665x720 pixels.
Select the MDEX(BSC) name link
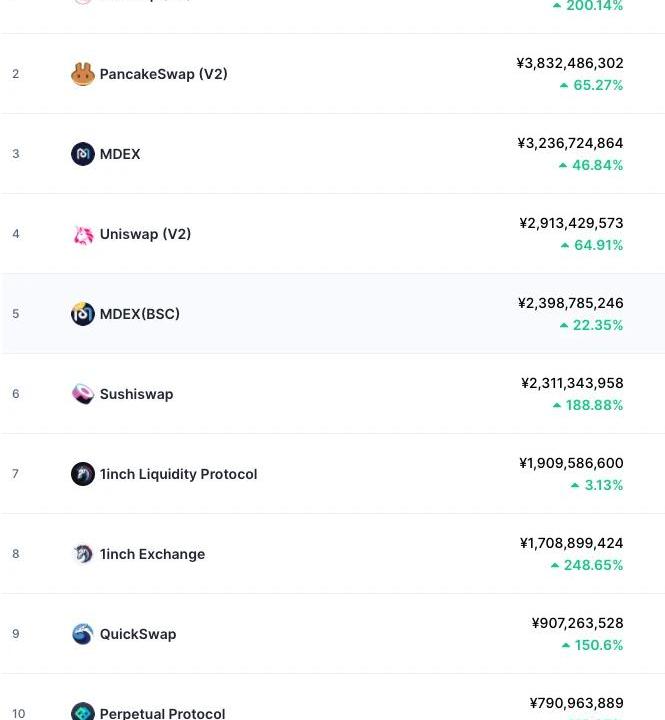coord(140,314)
